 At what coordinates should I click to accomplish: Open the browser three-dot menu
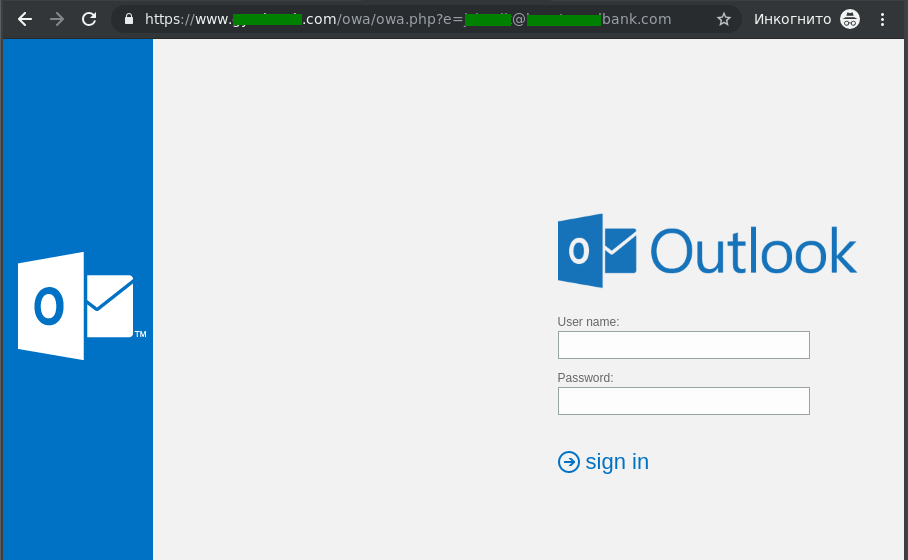tap(882, 20)
